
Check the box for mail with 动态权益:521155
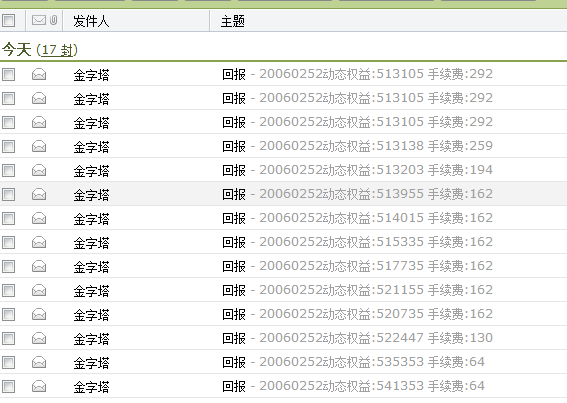pyautogui.click(x=8, y=290)
